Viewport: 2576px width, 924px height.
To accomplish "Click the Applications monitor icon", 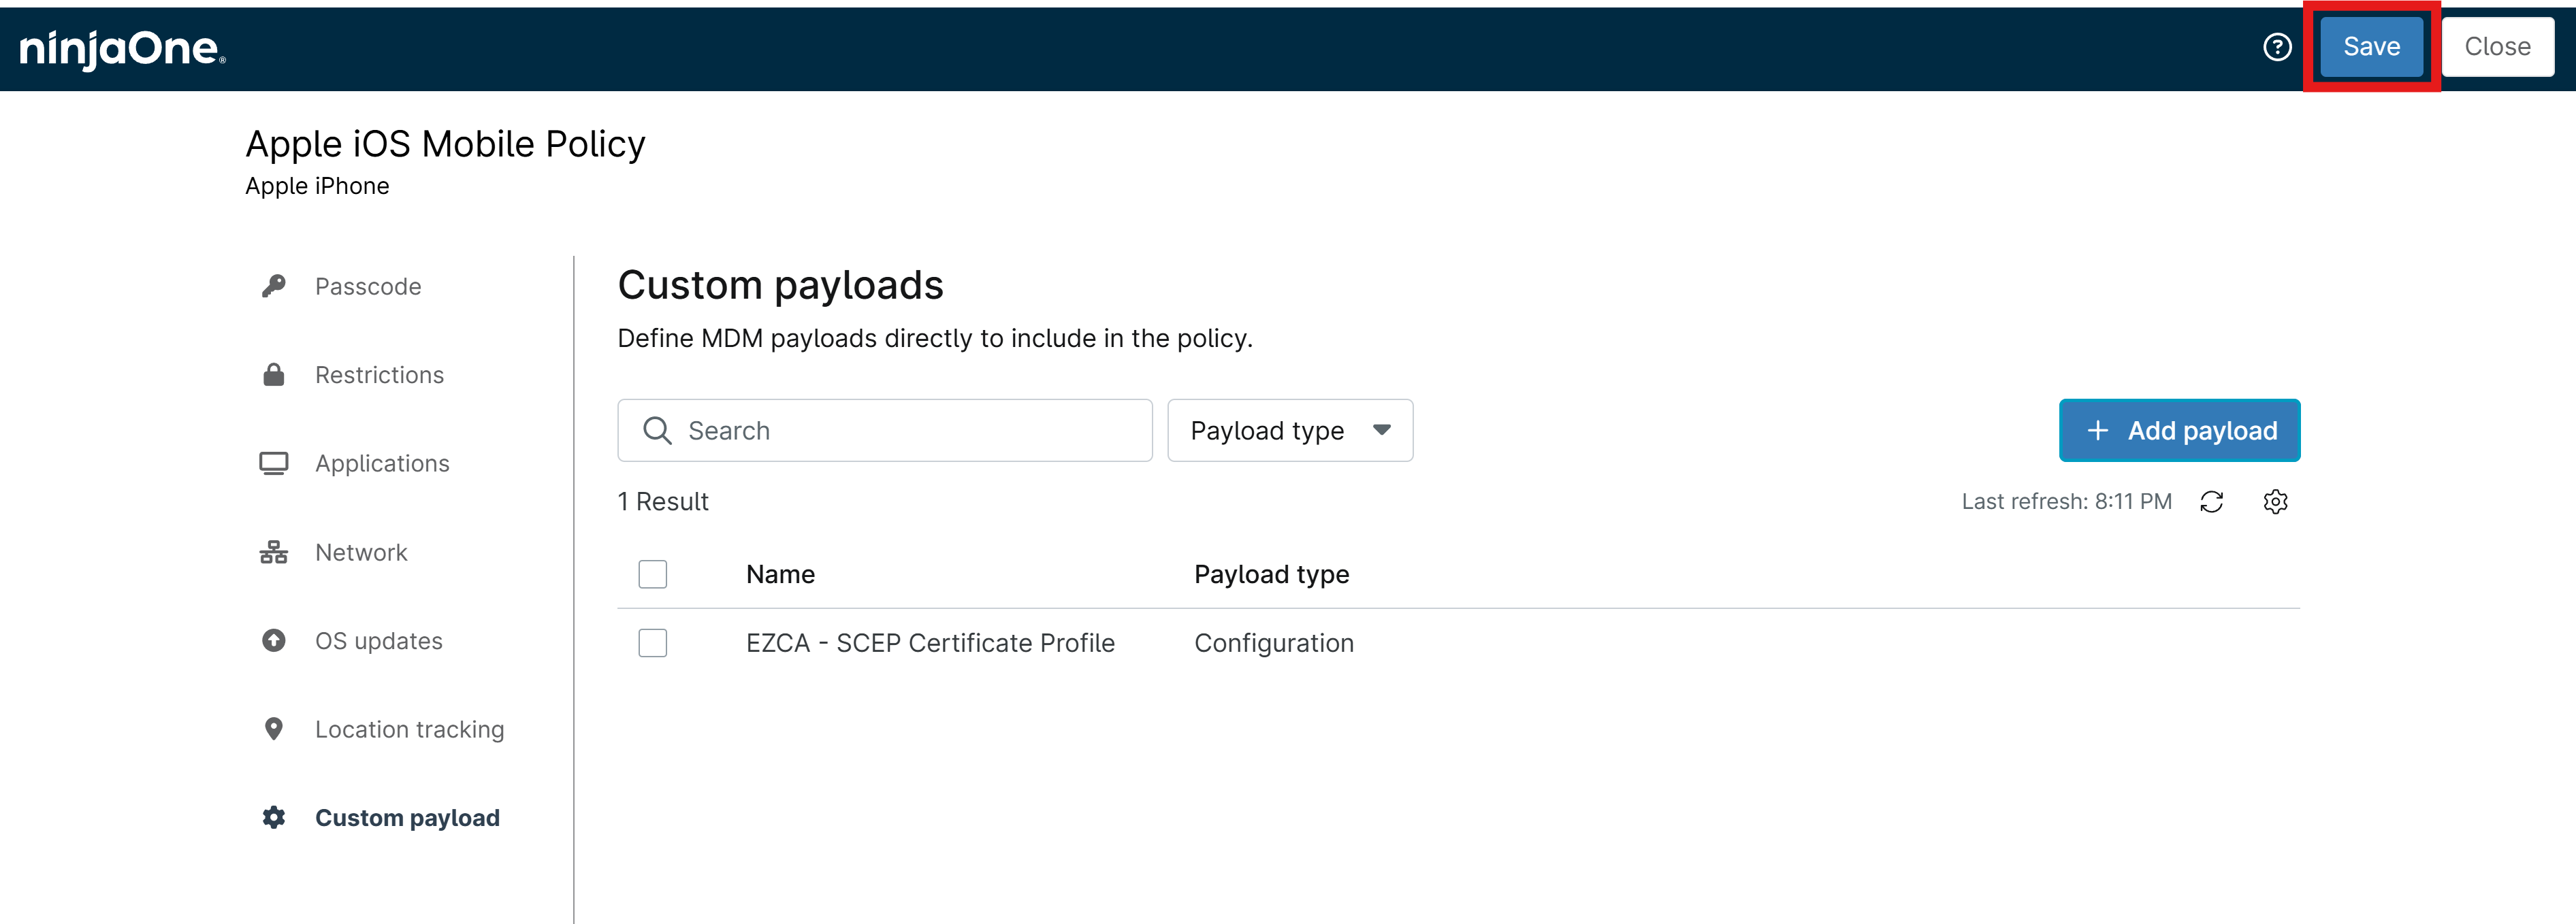I will click(x=273, y=463).
